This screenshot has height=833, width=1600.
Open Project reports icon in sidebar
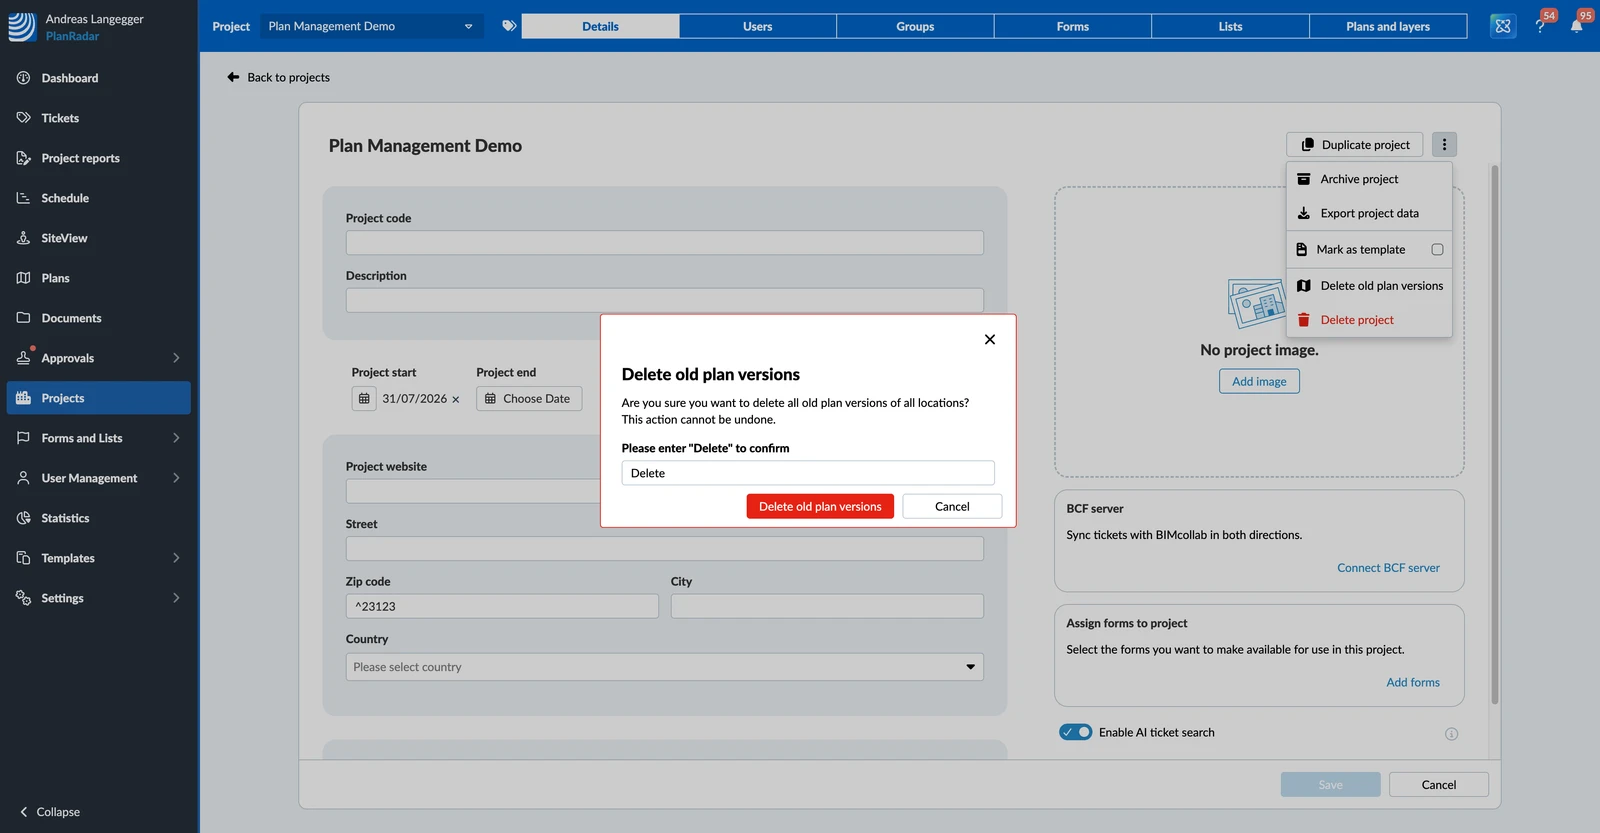coord(23,158)
